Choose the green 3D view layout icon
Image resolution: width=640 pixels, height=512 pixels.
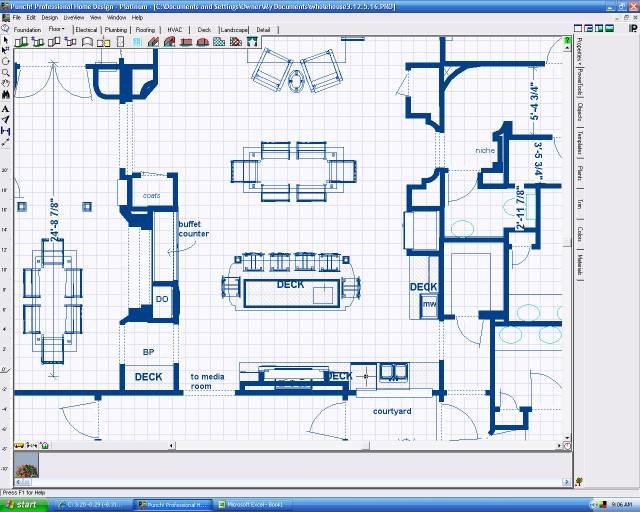(609, 28)
